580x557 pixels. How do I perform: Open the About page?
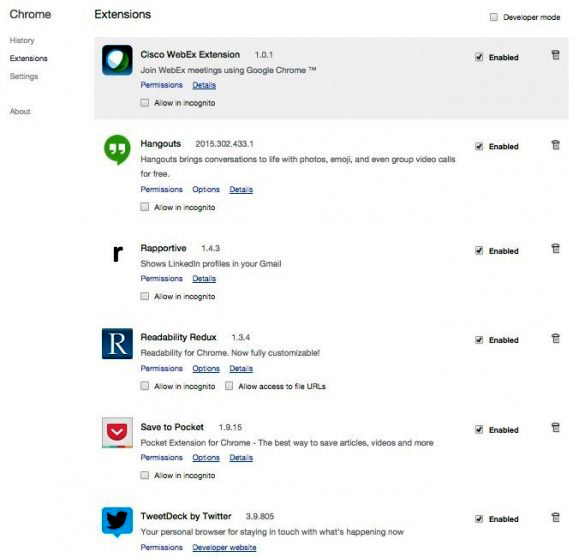pos(20,111)
